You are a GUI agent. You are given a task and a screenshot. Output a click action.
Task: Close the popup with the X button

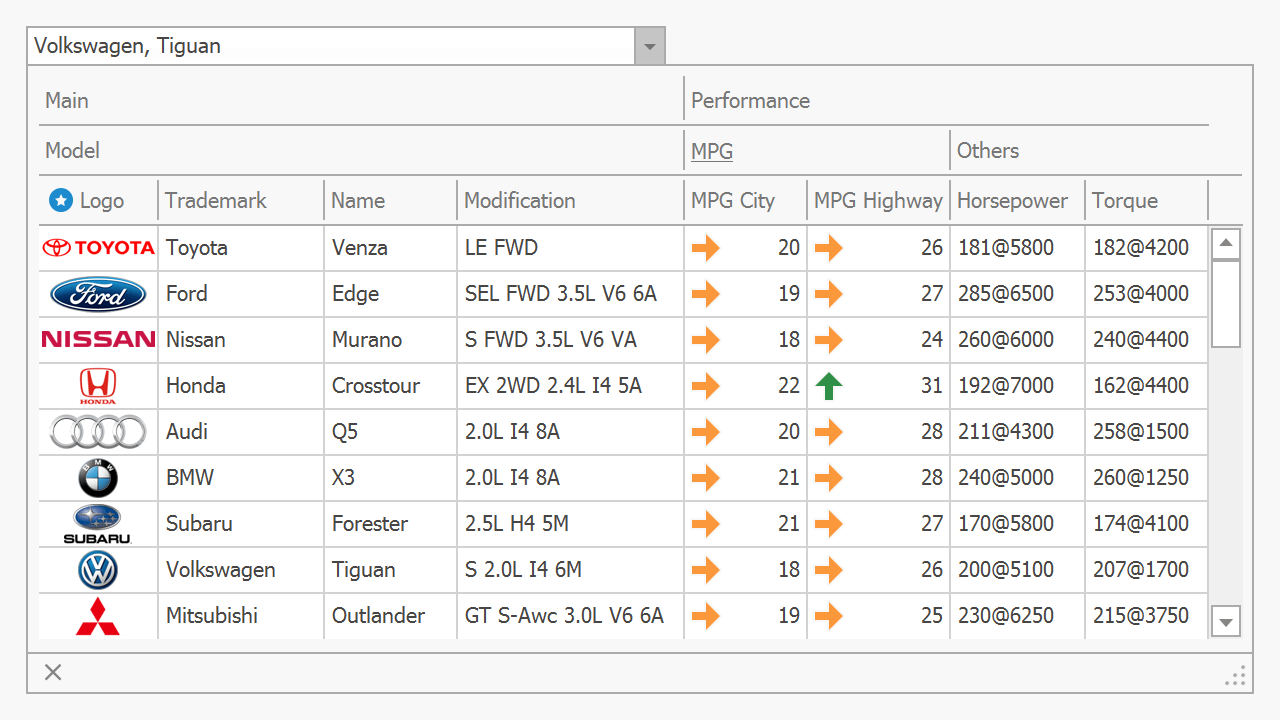point(53,672)
